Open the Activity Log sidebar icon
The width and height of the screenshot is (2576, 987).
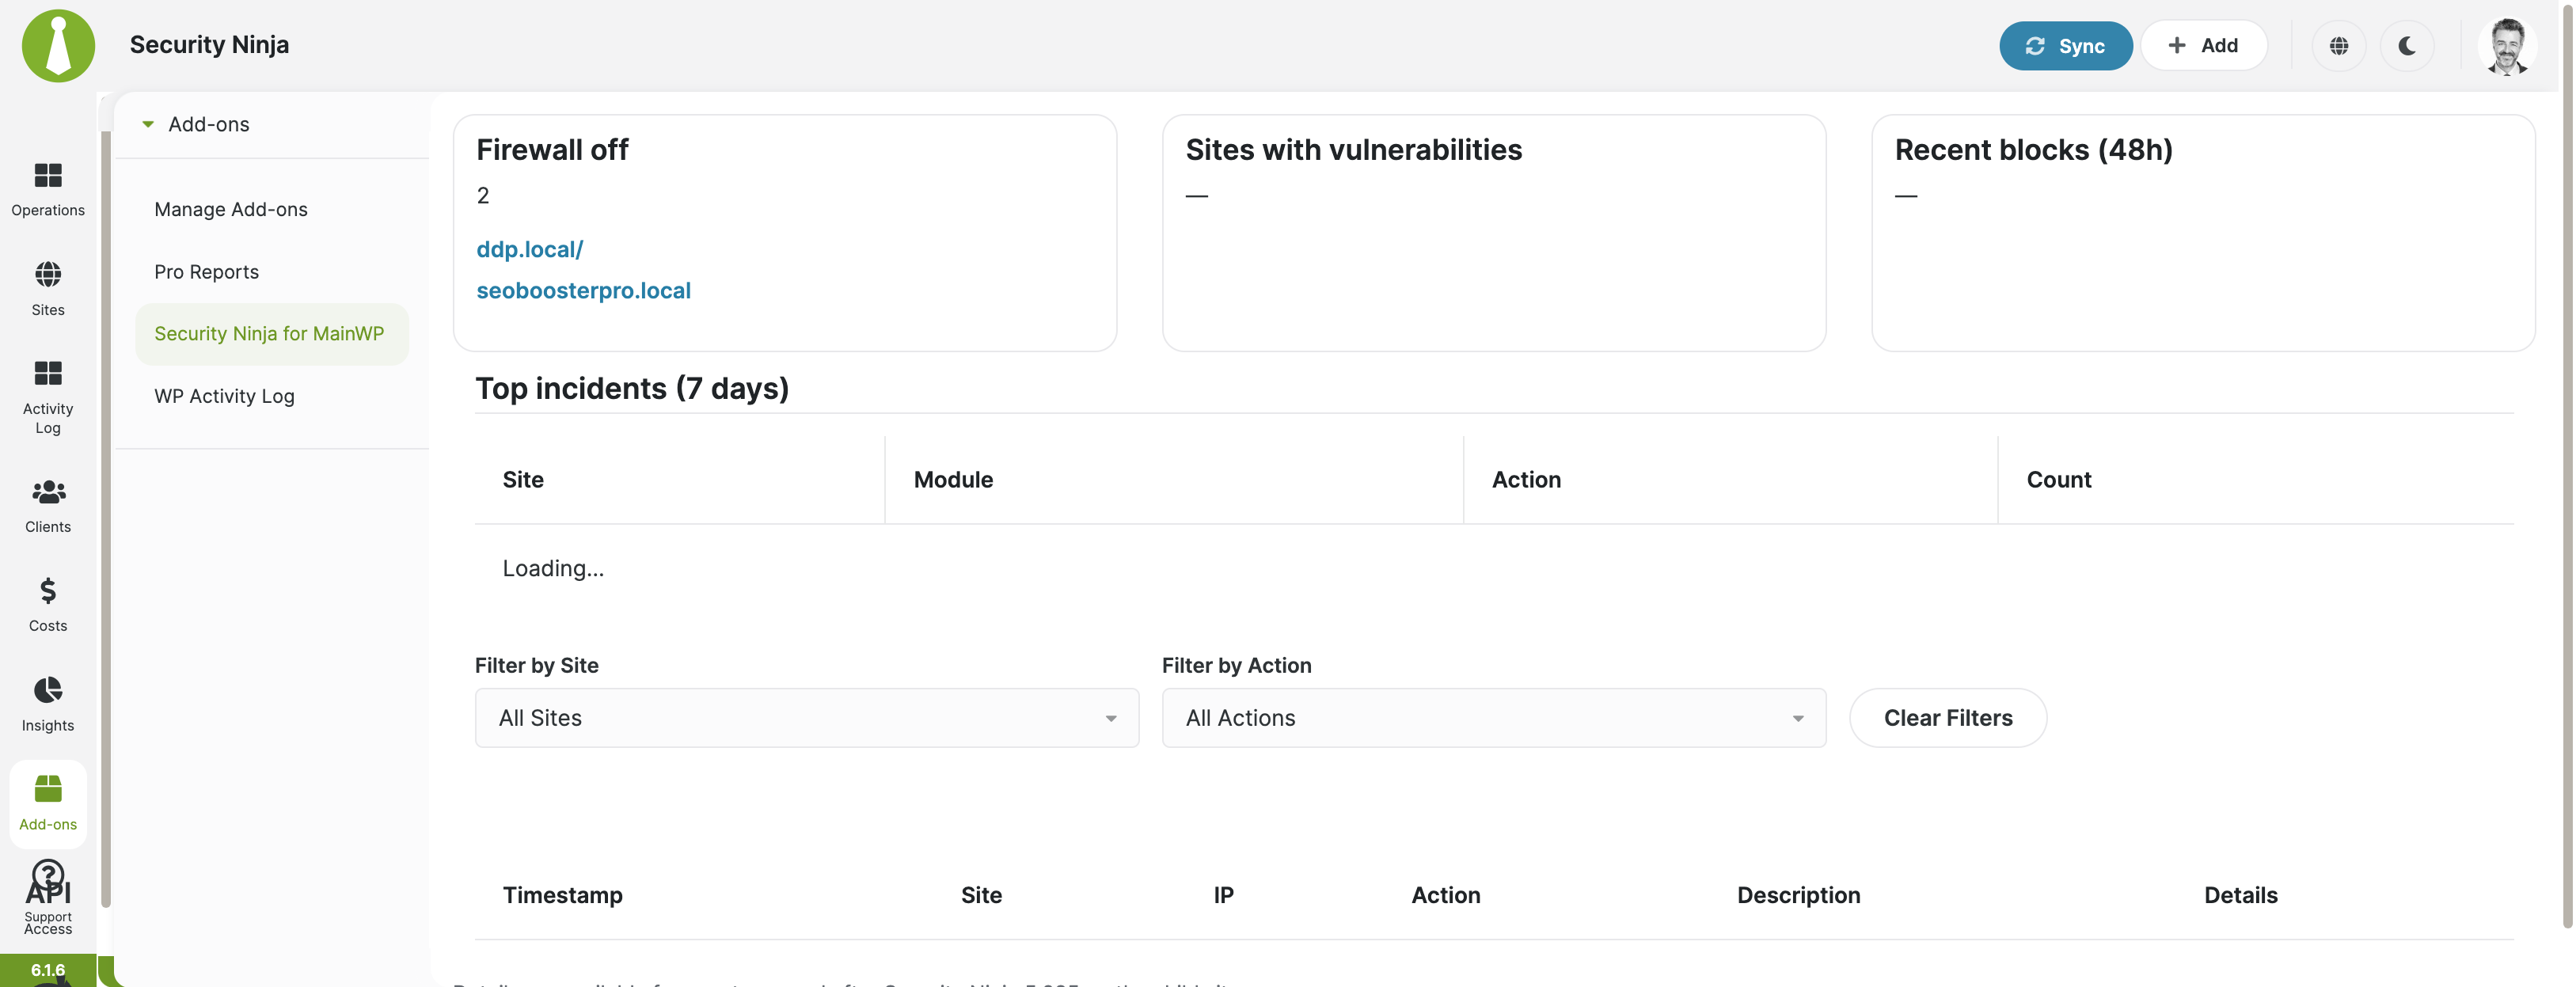[x=48, y=373]
